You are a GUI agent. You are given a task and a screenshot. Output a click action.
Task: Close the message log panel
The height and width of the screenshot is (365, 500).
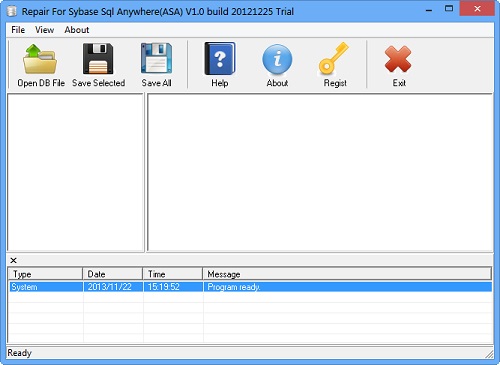[x=13, y=260]
